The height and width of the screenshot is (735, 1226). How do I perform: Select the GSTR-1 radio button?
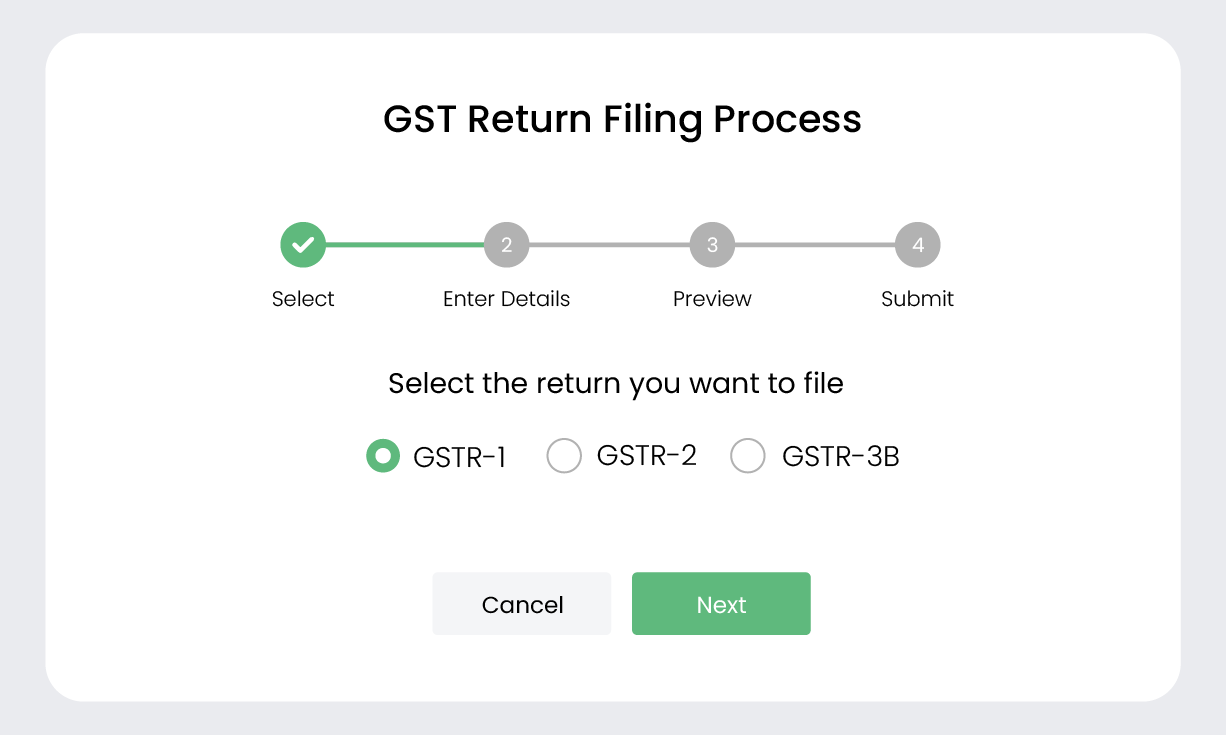pyautogui.click(x=383, y=456)
